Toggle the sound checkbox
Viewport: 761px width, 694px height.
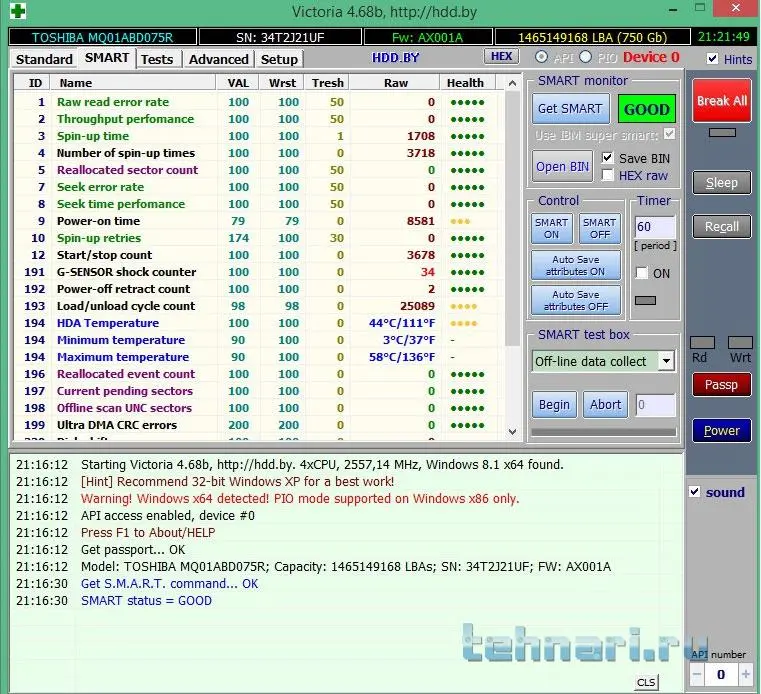pos(695,492)
